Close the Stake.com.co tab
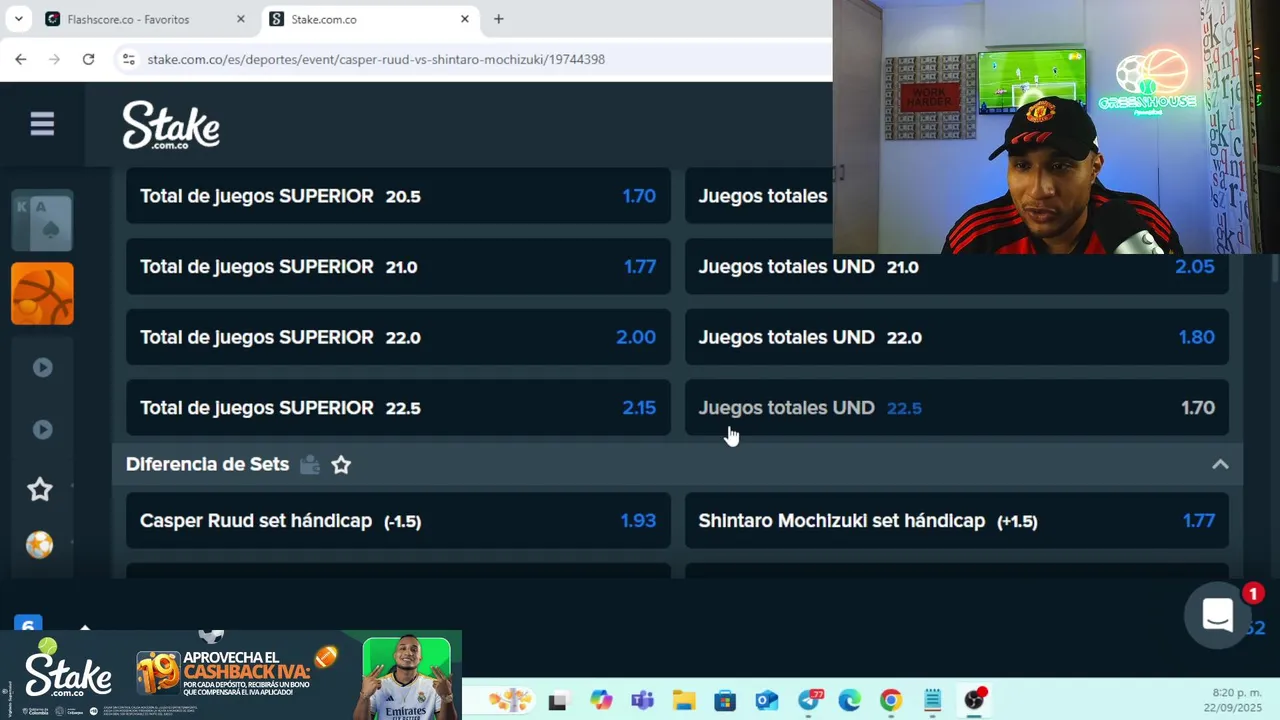 (464, 19)
